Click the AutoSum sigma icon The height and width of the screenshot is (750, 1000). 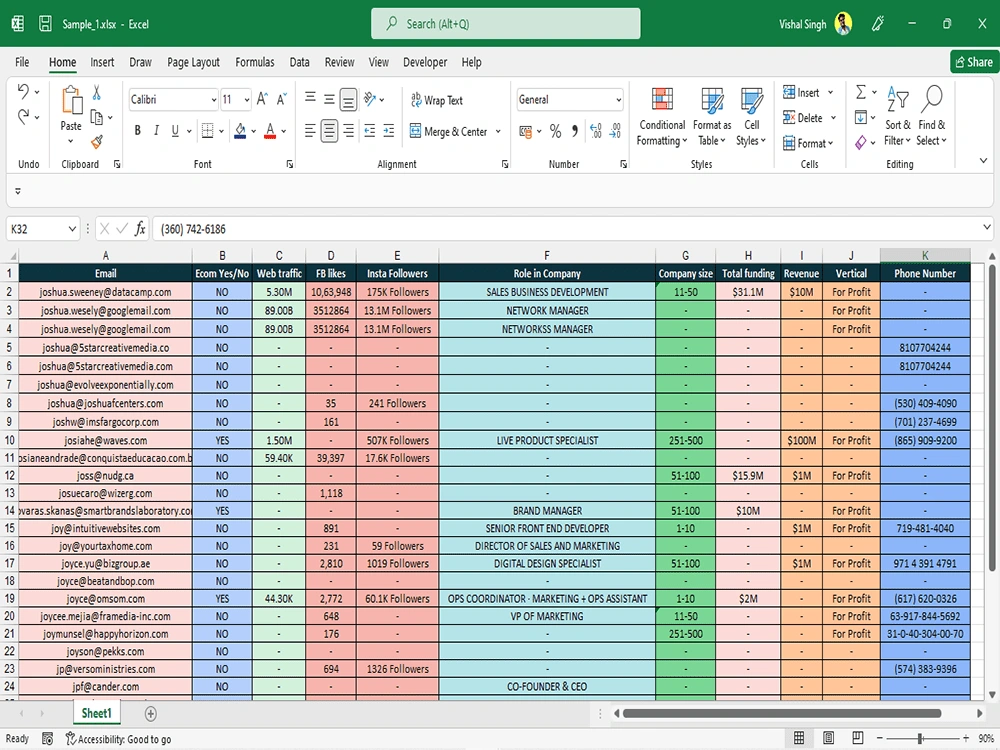[861, 92]
